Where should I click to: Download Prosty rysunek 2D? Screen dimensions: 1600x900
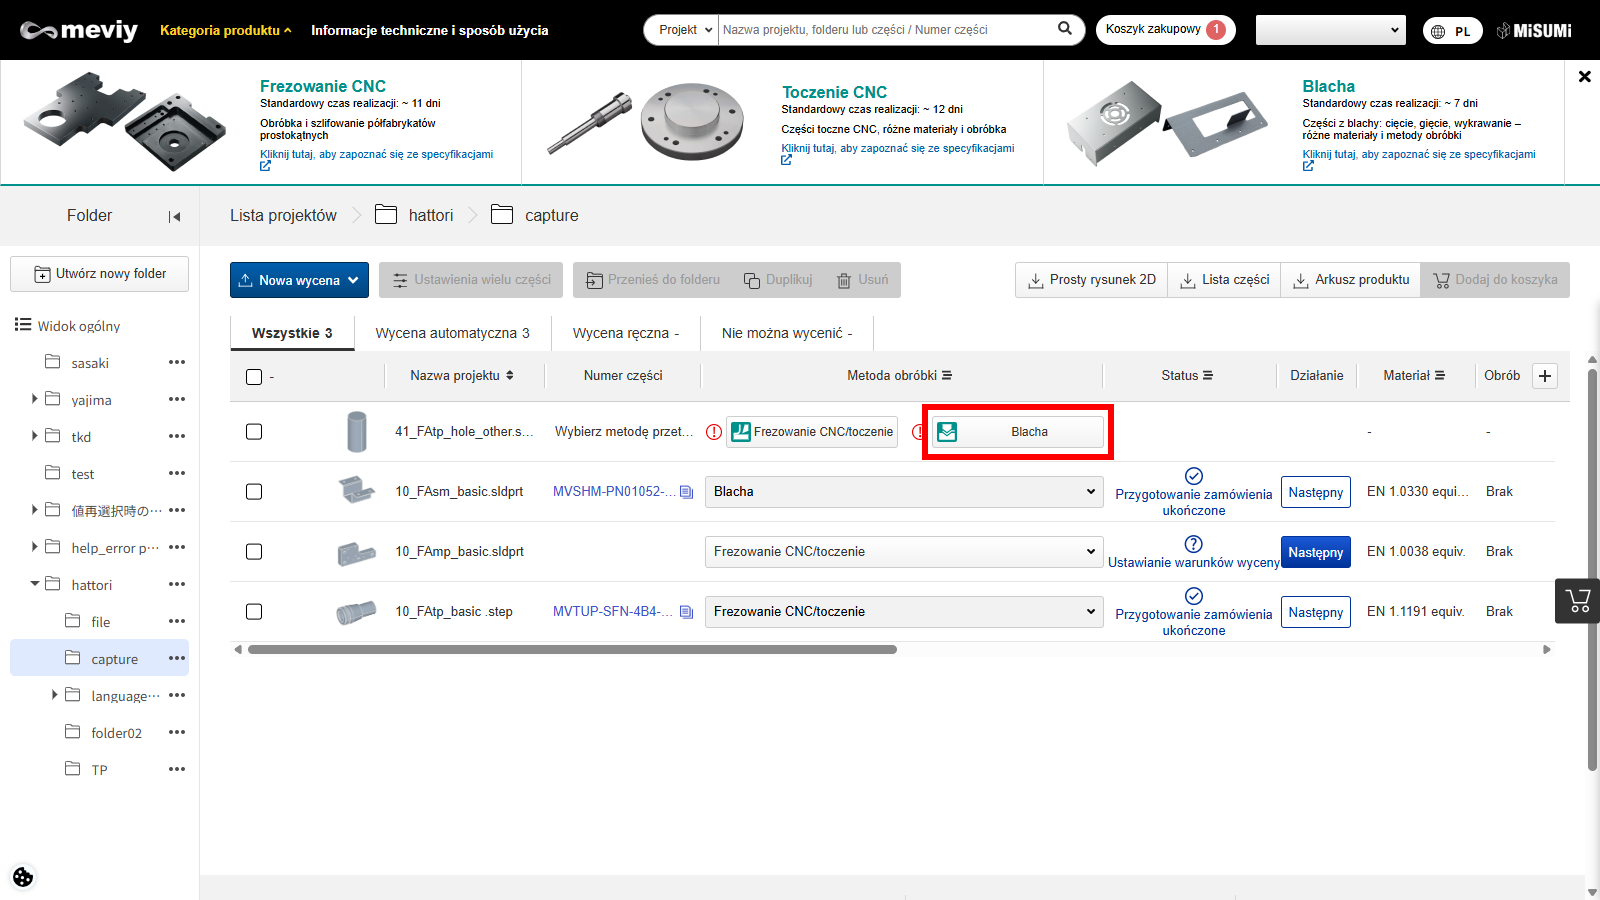point(1092,280)
